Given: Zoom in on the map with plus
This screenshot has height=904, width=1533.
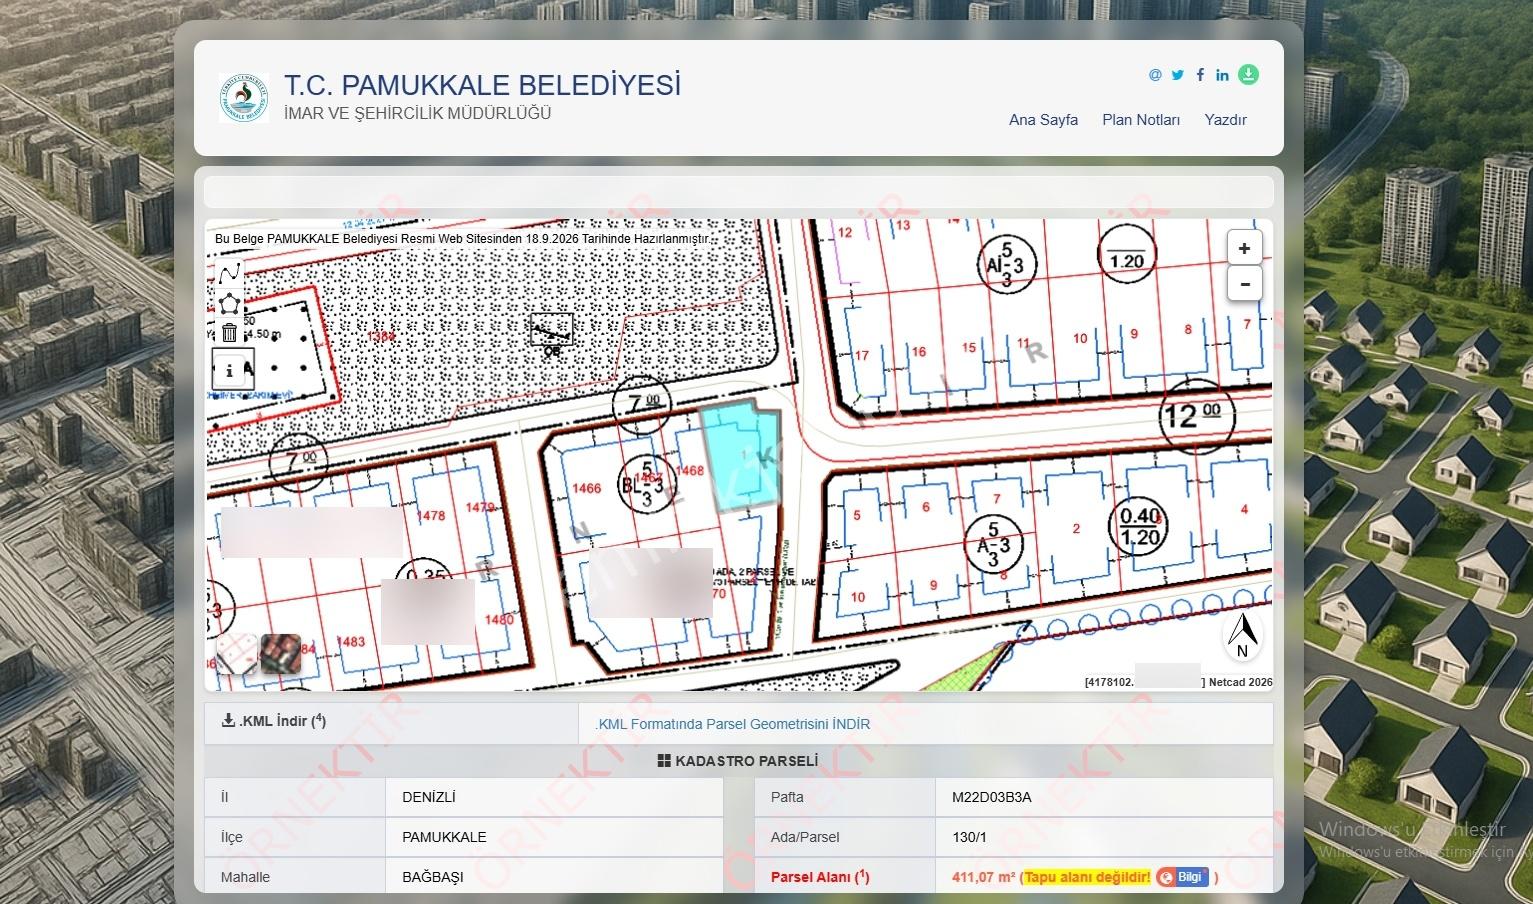Looking at the screenshot, I should click(1245, 248).
